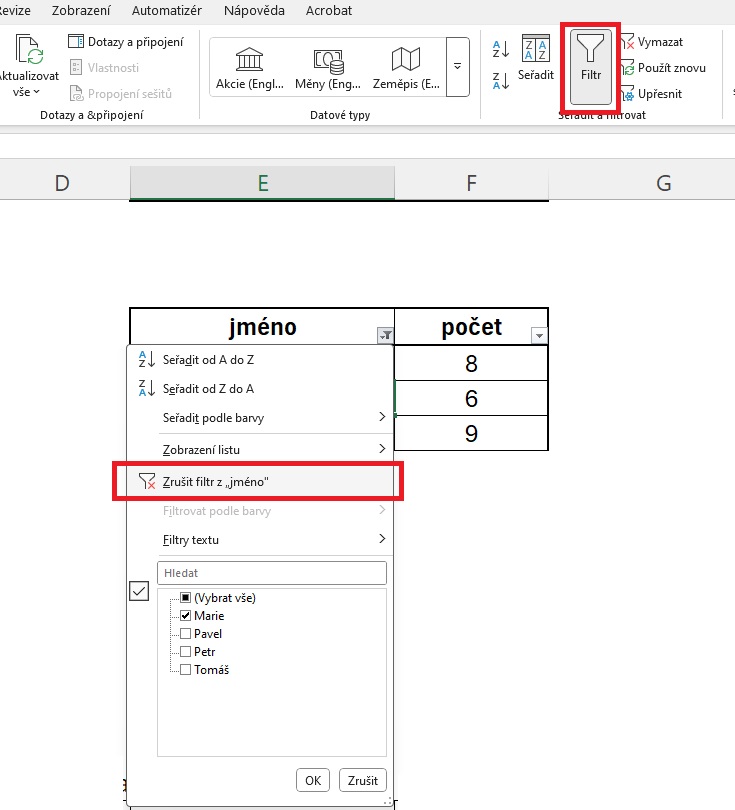Uncheck the Marie checkbox
735x810 pixels.
tap(185, 616)
